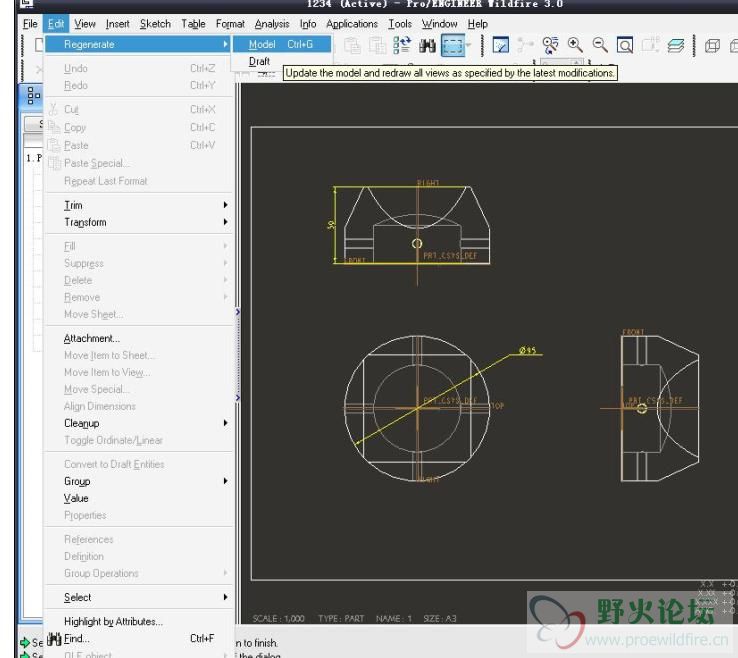Image resolution: width=738 pixels, height=658 pixels.
Task: Open the View menu
Action: coord(85,24)
